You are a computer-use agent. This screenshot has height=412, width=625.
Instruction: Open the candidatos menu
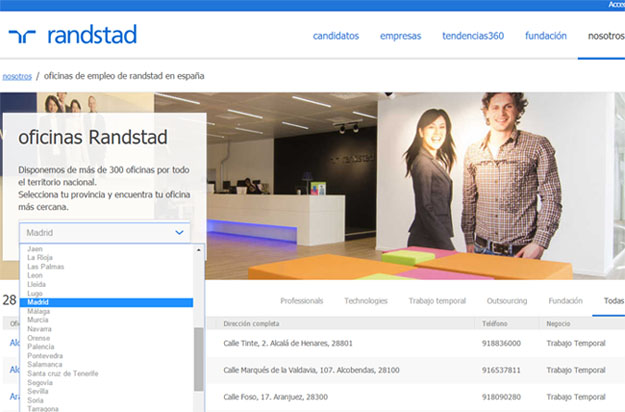pos(336,36)
